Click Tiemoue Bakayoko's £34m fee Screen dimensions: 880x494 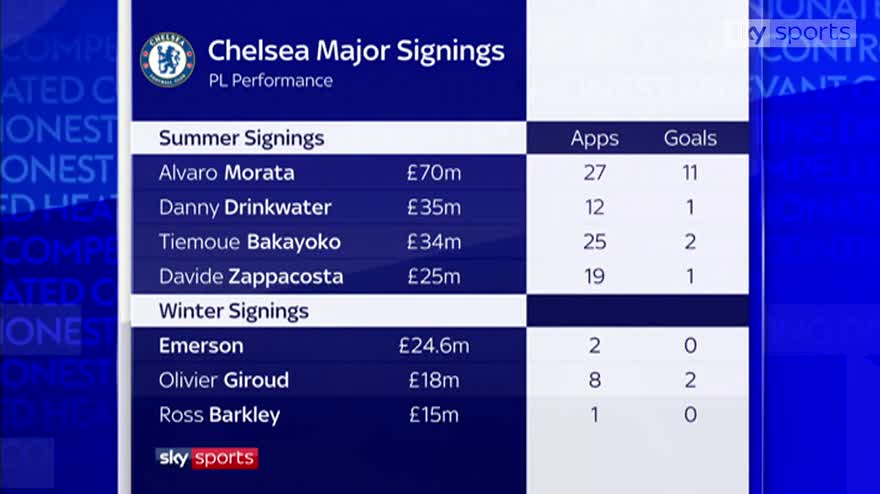tap(434, 242)
